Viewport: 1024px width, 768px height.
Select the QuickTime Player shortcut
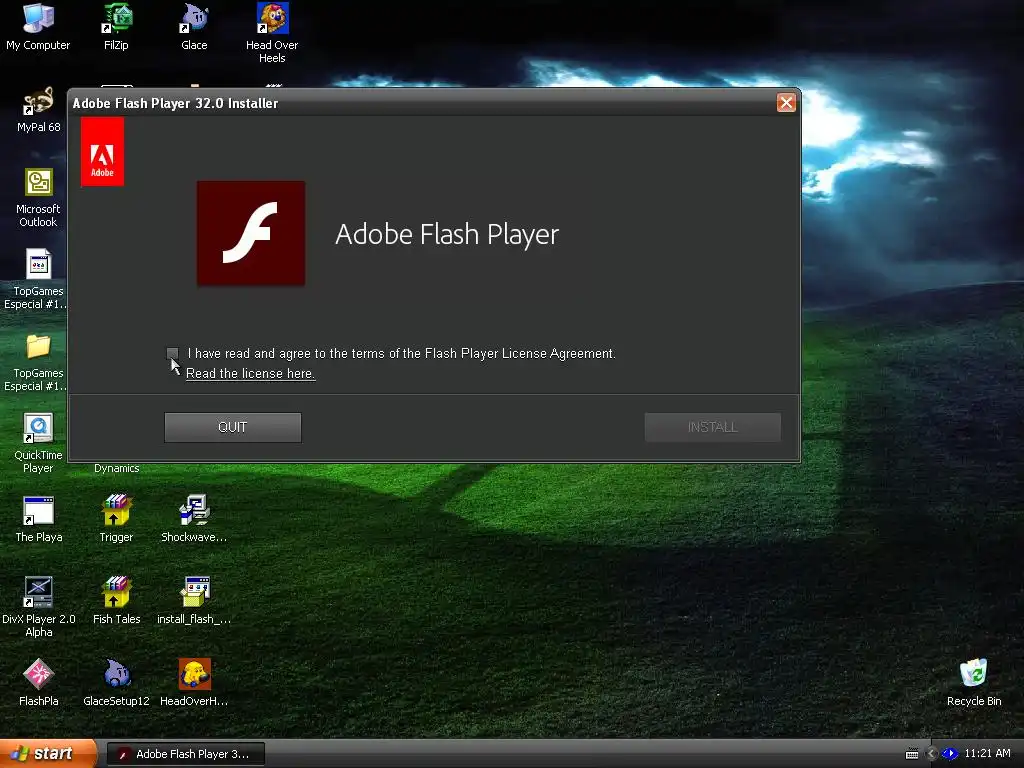[38, 444]
